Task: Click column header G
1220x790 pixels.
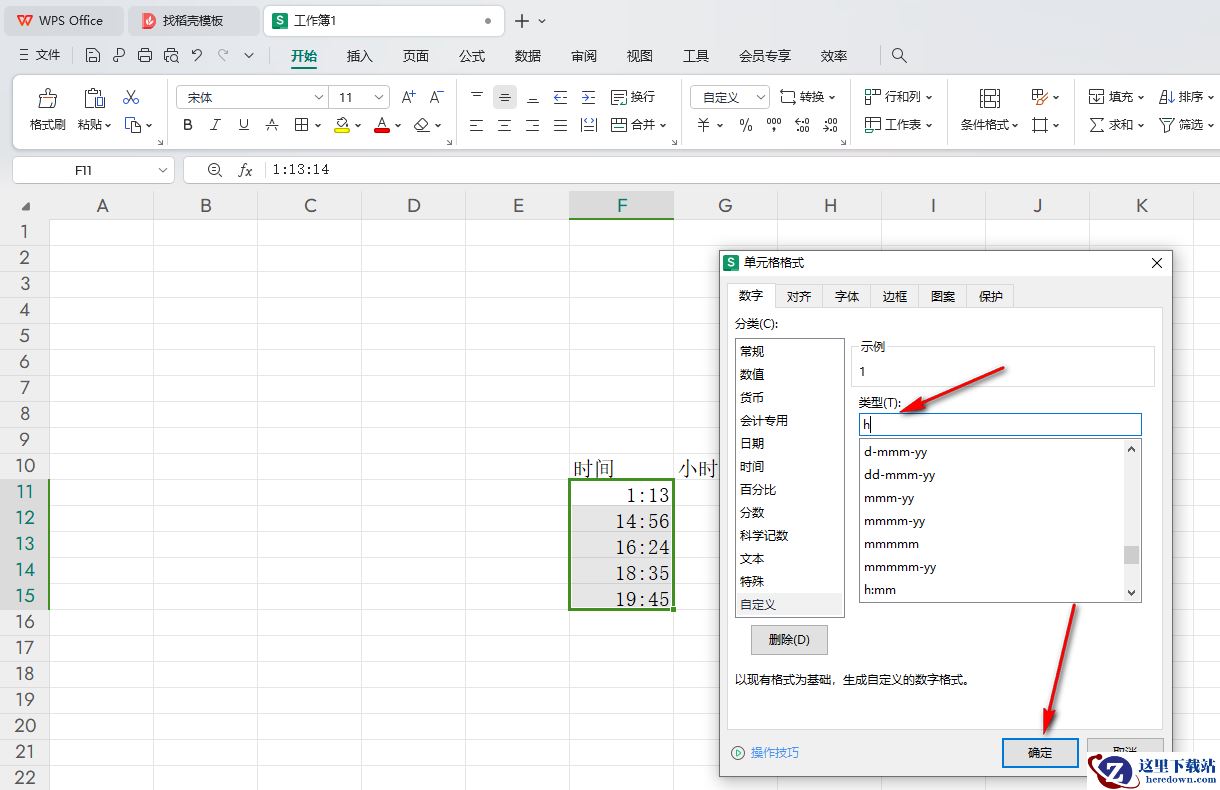Action: point(725,206)
